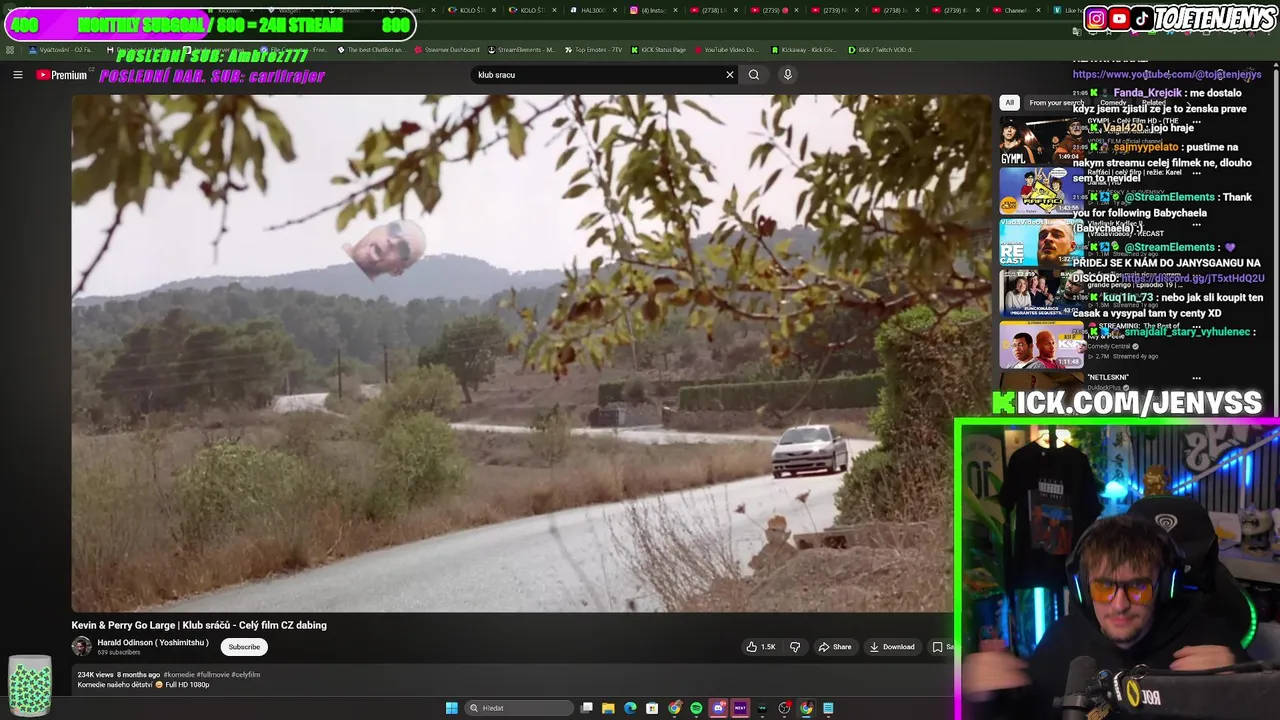Screen dimensions: 1280x720
Task: Open the purple NEXT app on taskbar
Action: pos(740,708)
